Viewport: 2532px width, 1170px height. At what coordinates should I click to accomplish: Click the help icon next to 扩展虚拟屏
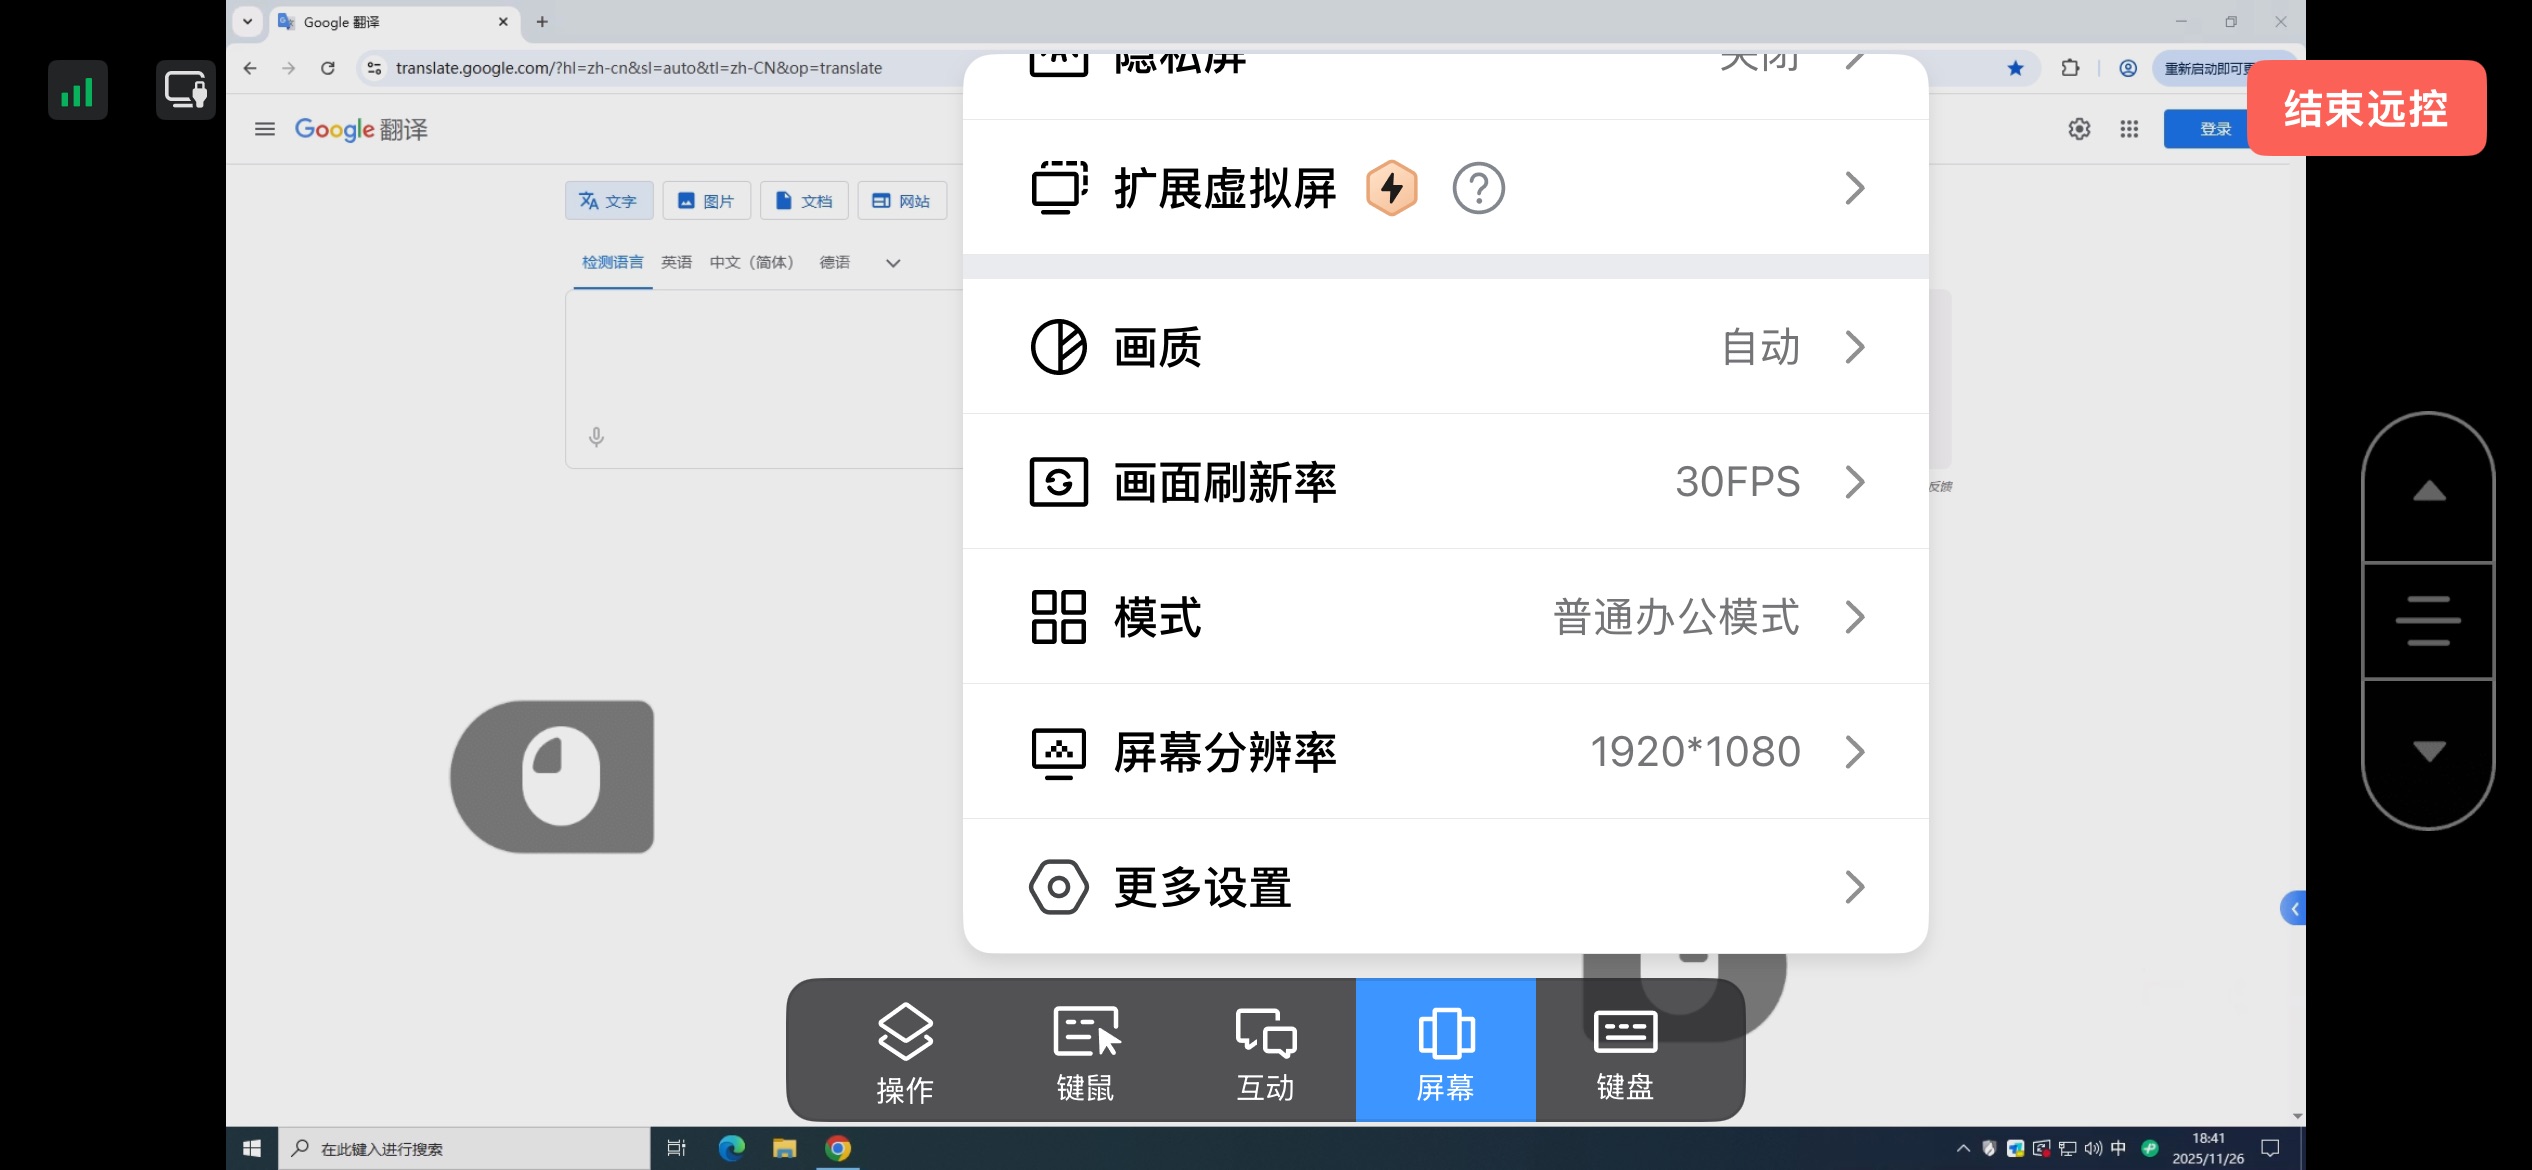pos(1480,188)
